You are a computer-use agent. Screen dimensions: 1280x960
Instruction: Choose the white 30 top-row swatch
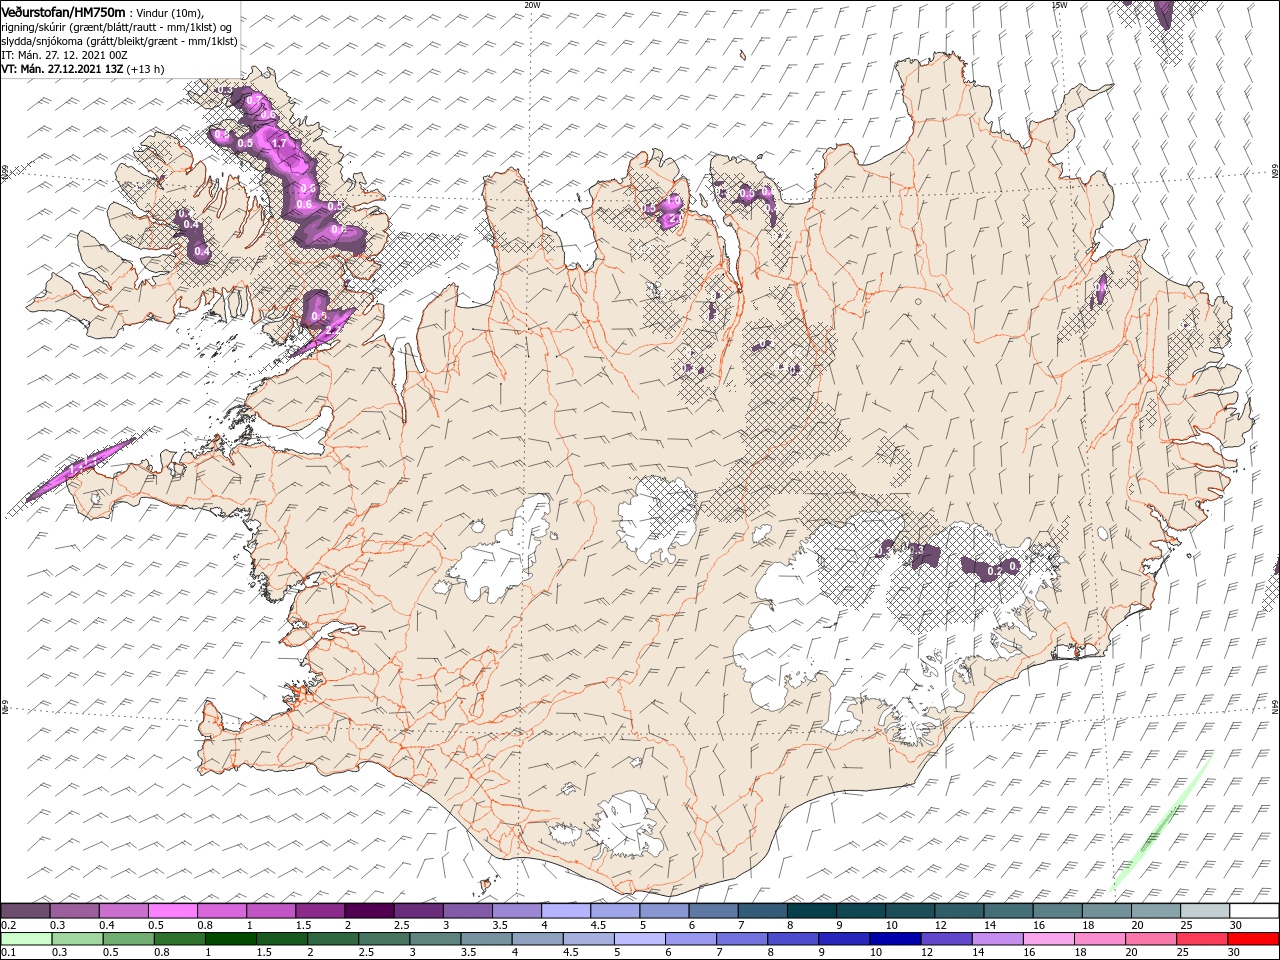(1254, 911)
